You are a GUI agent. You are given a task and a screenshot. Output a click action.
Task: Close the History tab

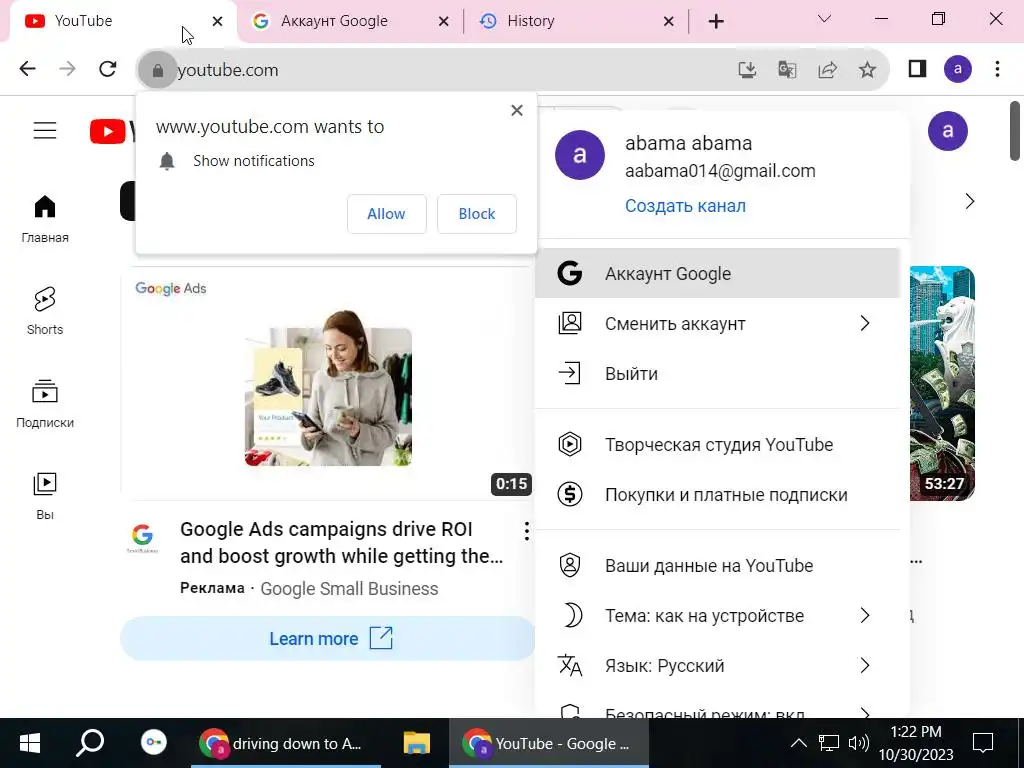(668, 22)
